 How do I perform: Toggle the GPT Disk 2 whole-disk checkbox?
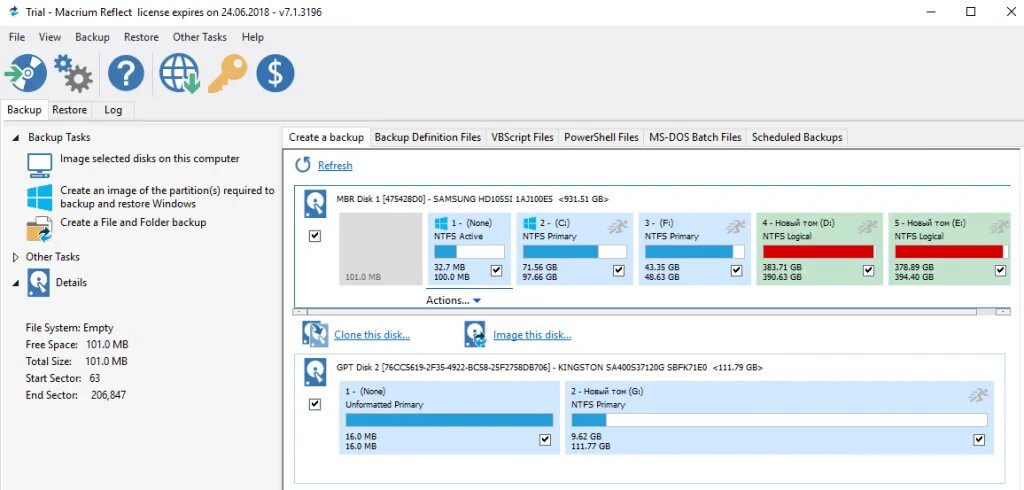(x=315, y=405)
